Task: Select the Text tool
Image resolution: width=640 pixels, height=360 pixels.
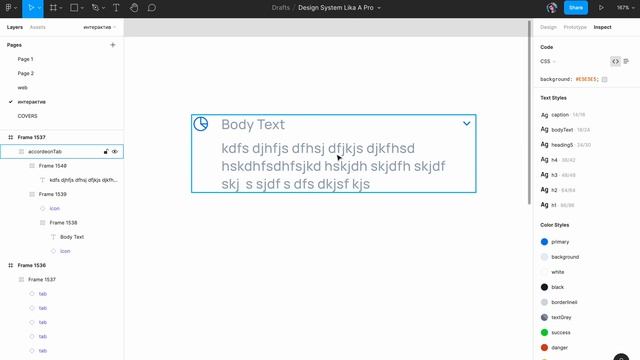Action: tap(116, 8)
